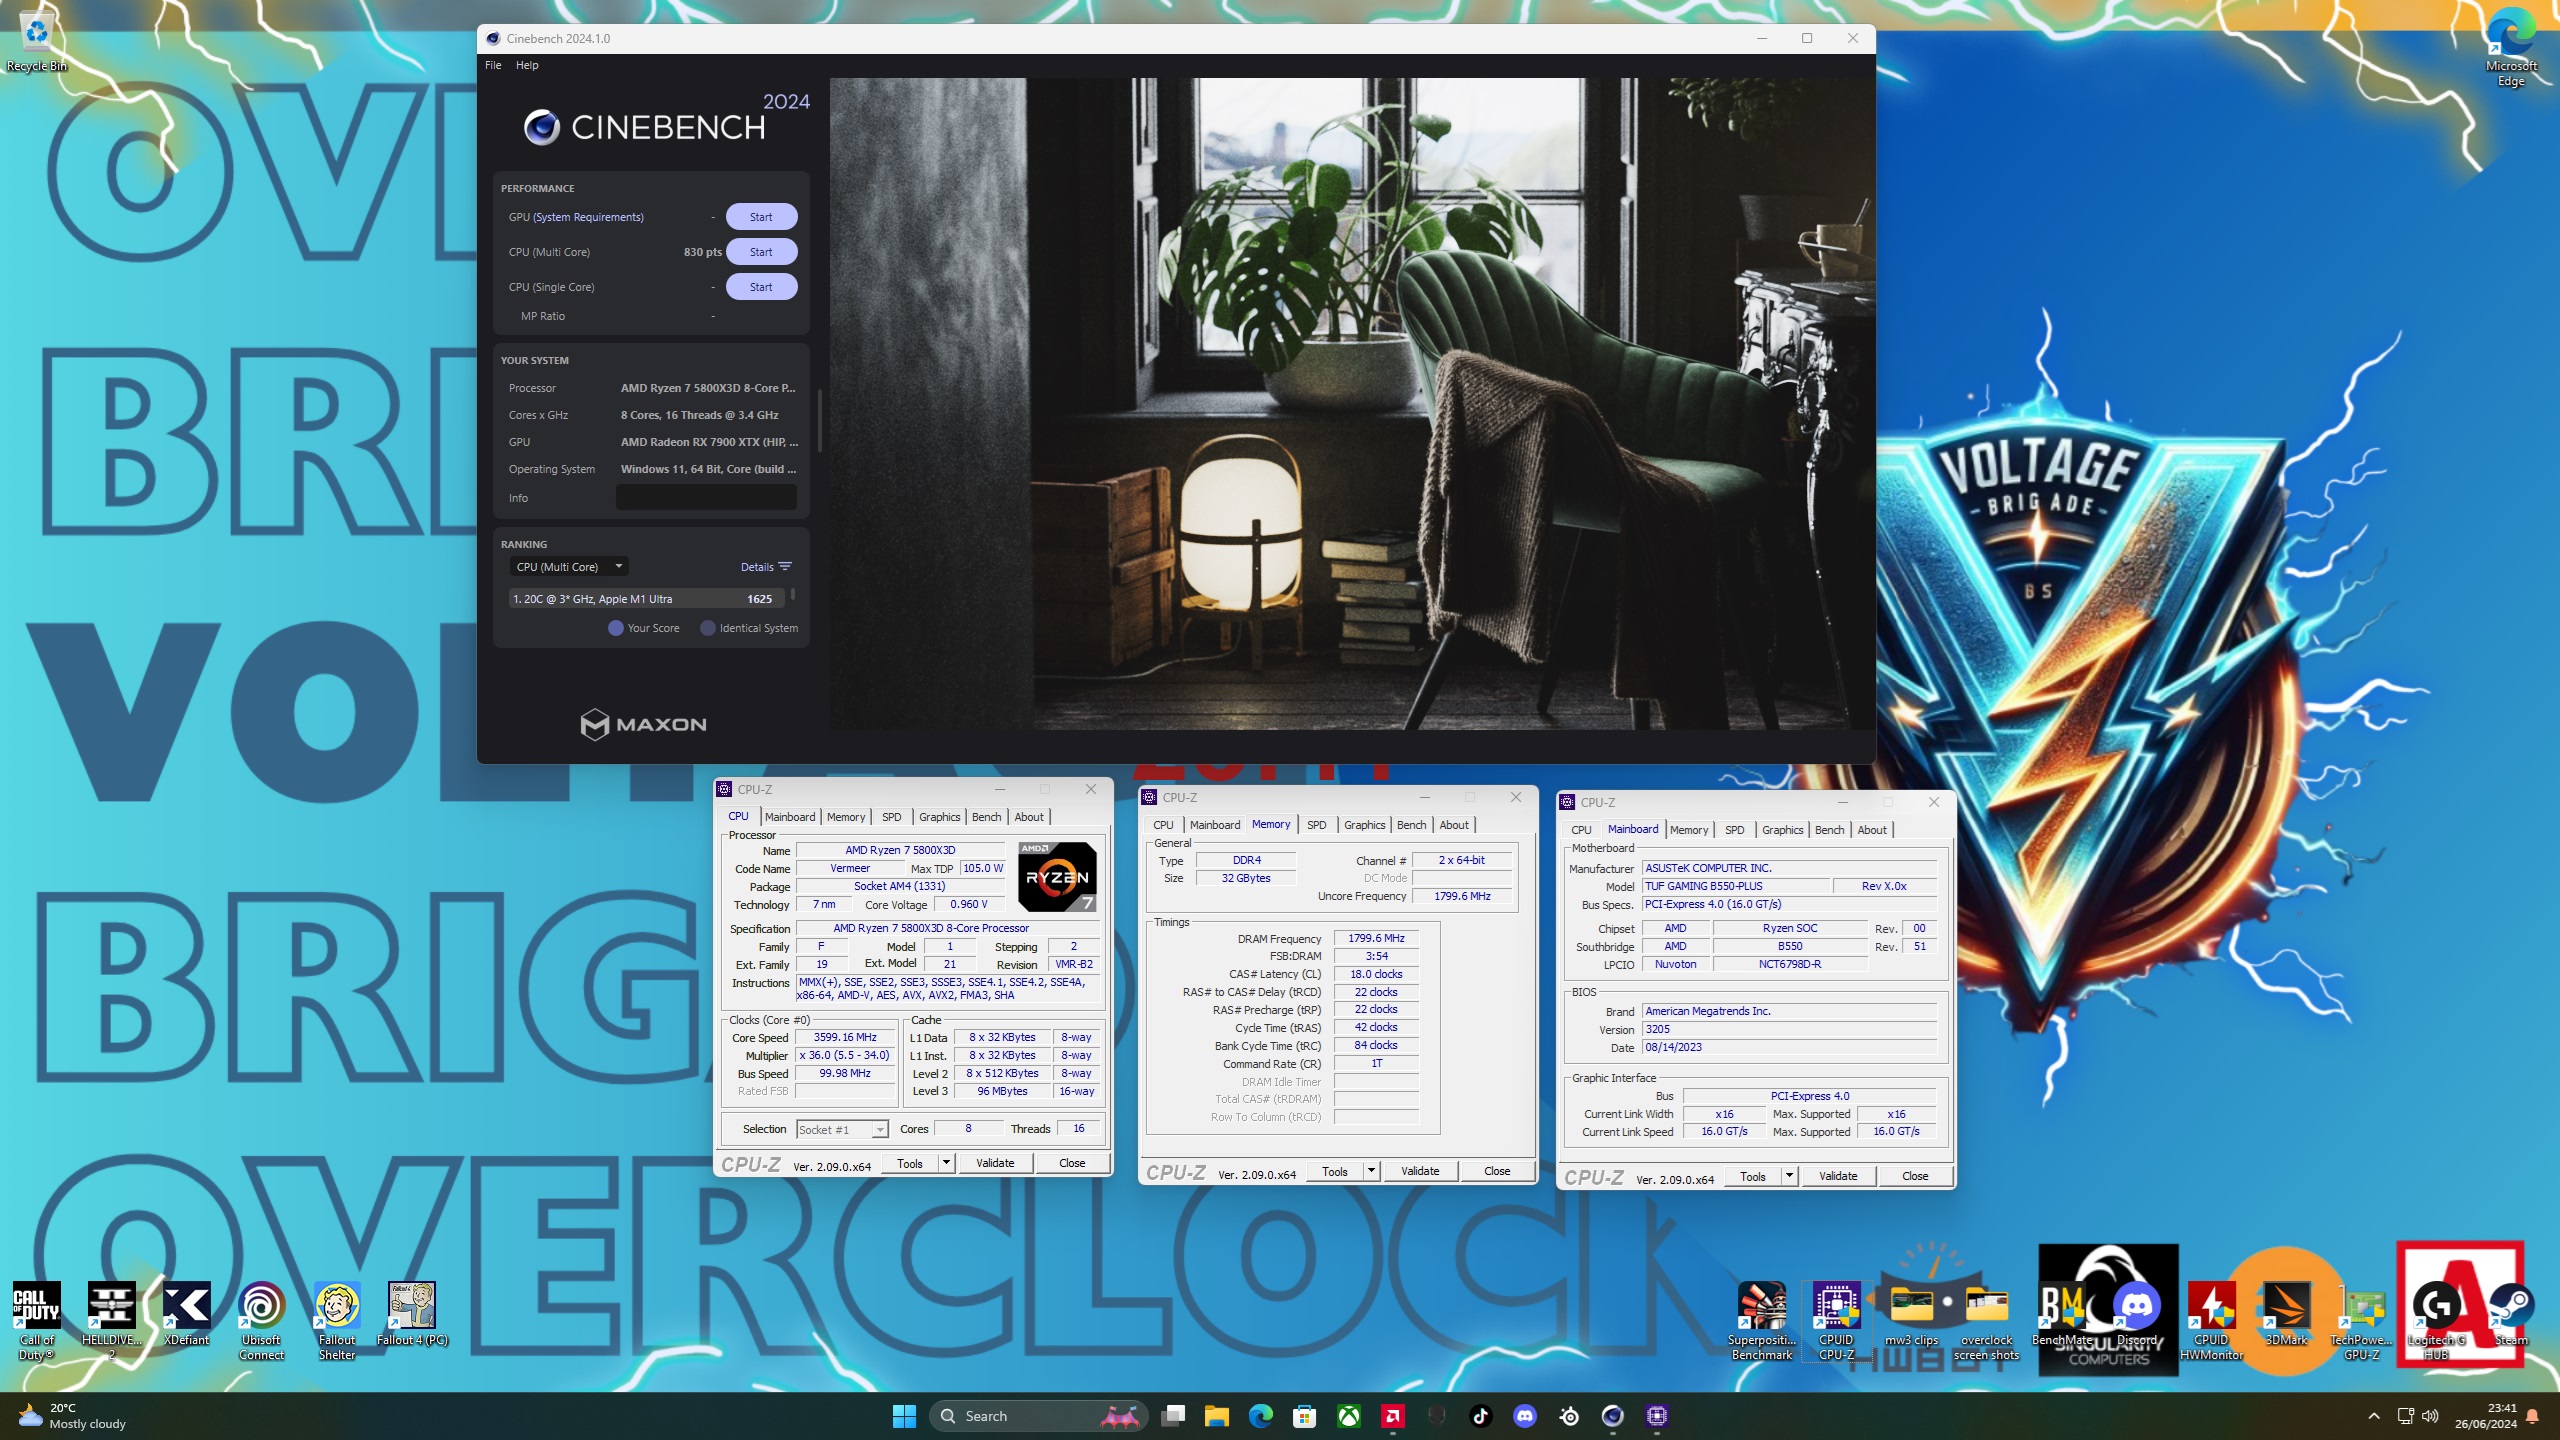
Task: Click DRAM Frequency value 1799.6 MHz
Action: pos(1376,938)
